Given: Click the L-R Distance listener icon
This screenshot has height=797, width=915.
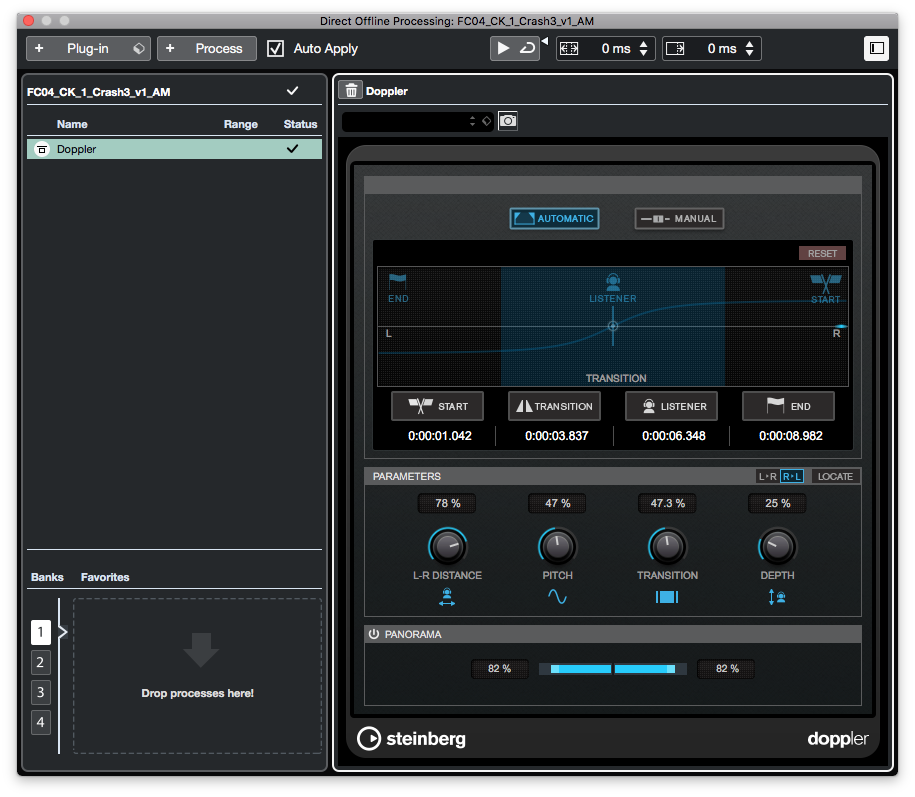Looking at the screenshot, I should click(x=446, y=597).
